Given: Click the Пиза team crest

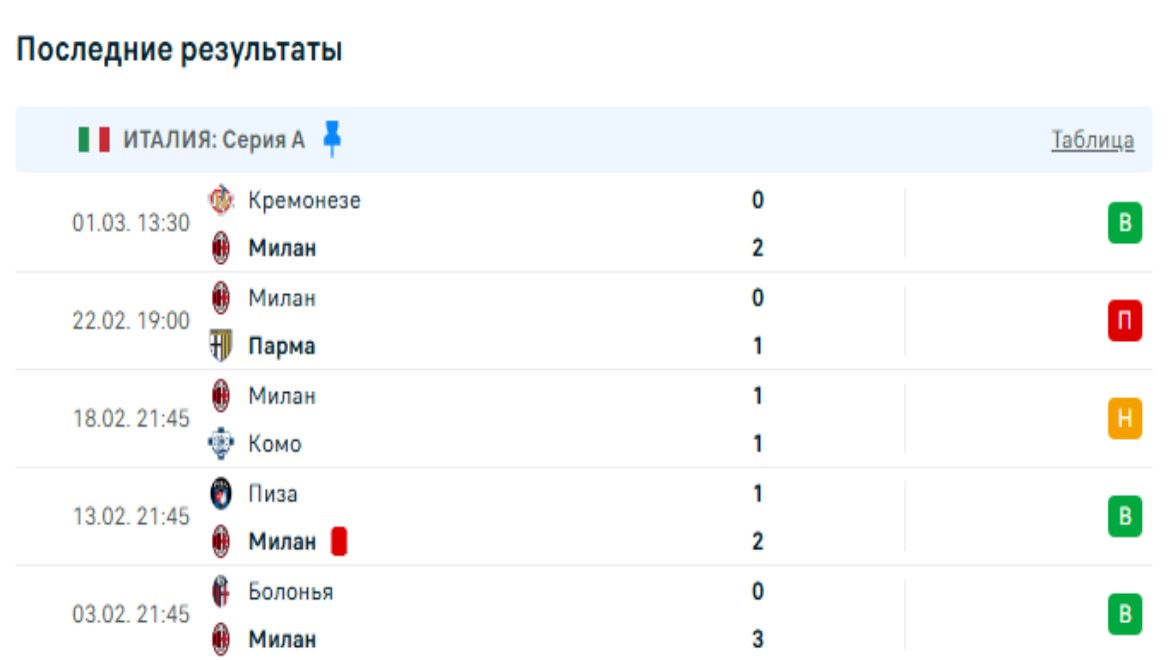Looking at the screenshot, I should pyautogui.click(x=221, y=494).
